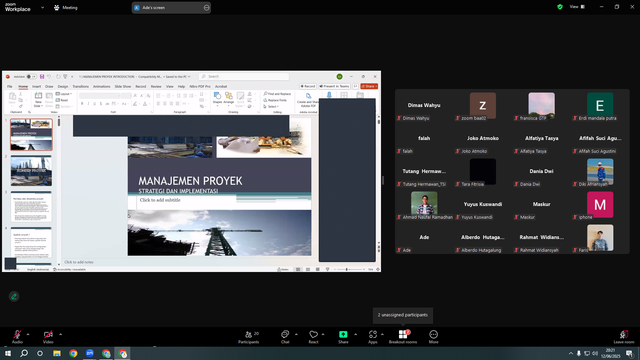The height and width of the screenshot is (360, 640).
Task: Open the Meeting tab in Zoom
Action: 66,7
